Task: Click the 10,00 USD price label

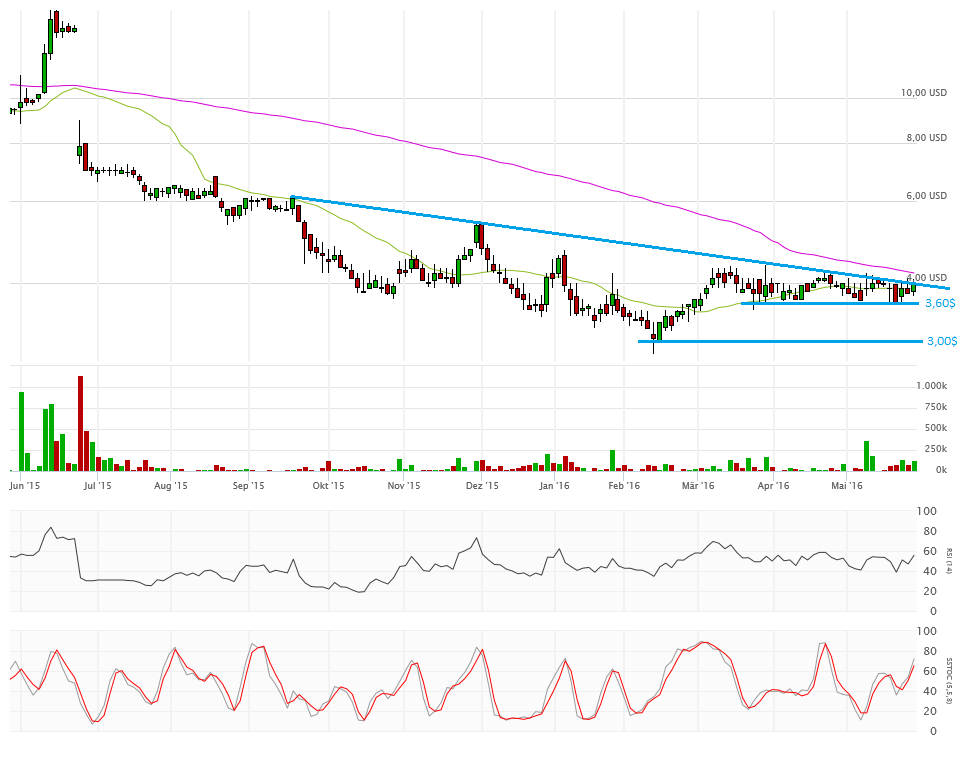Action: tap(923, 93)
